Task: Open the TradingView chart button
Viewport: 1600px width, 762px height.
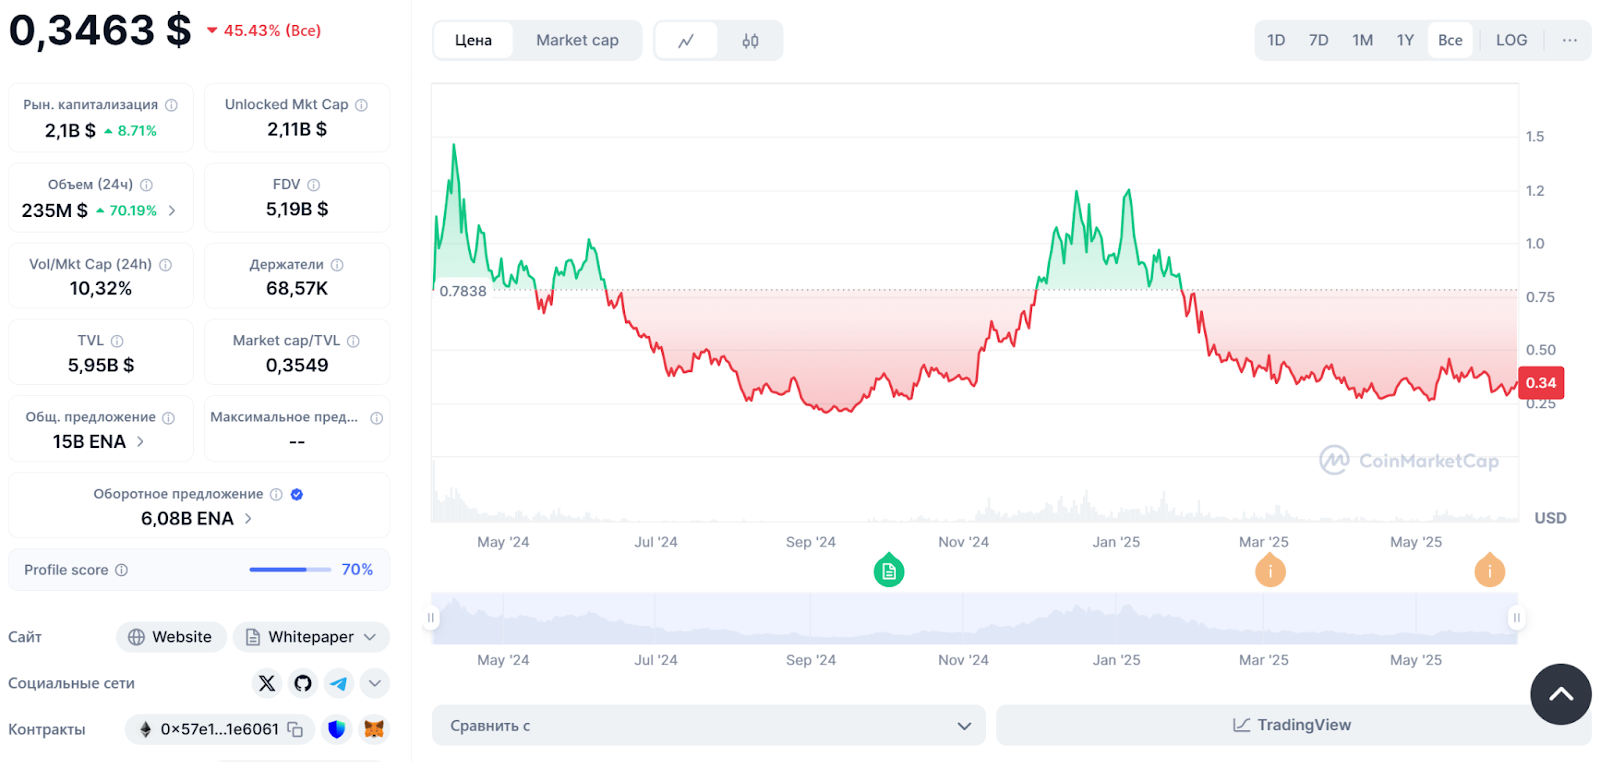Action: coord(1291,725)
